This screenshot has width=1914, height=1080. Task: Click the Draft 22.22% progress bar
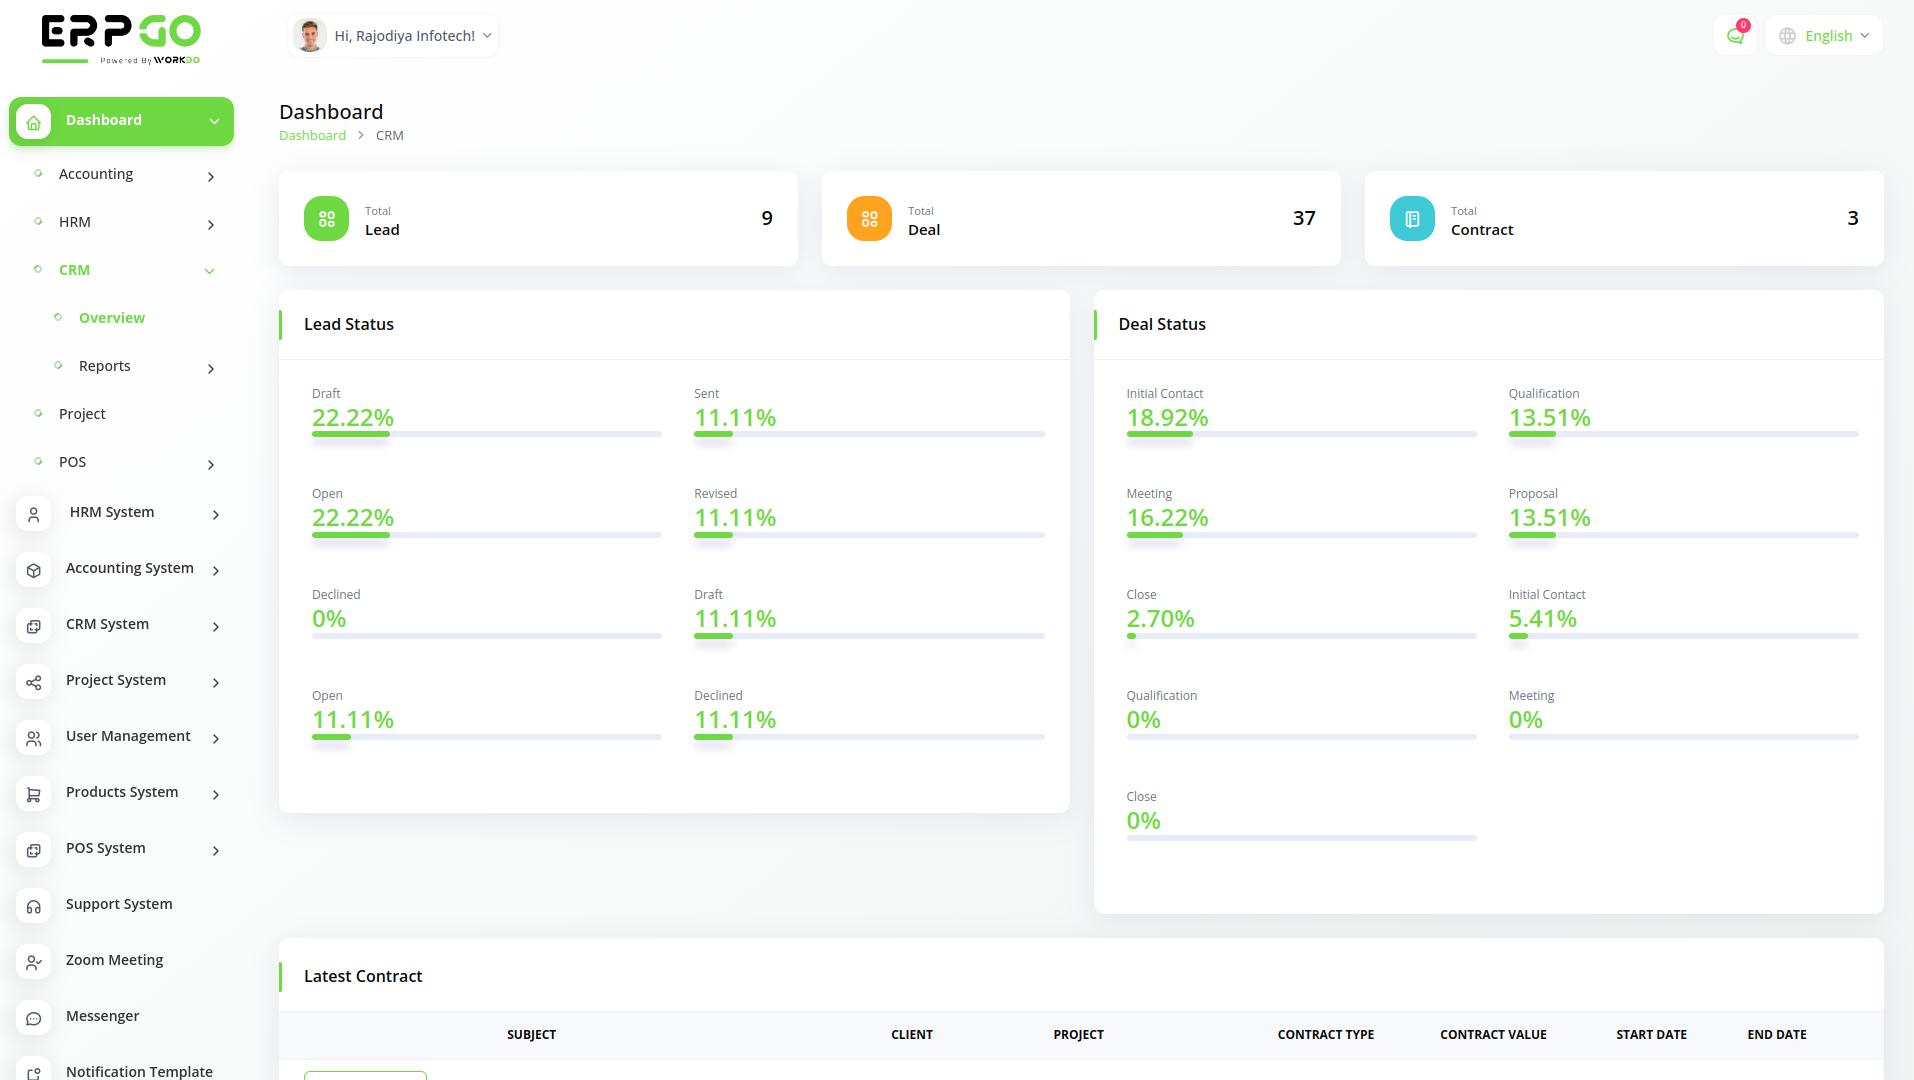[x=486, y=434]
